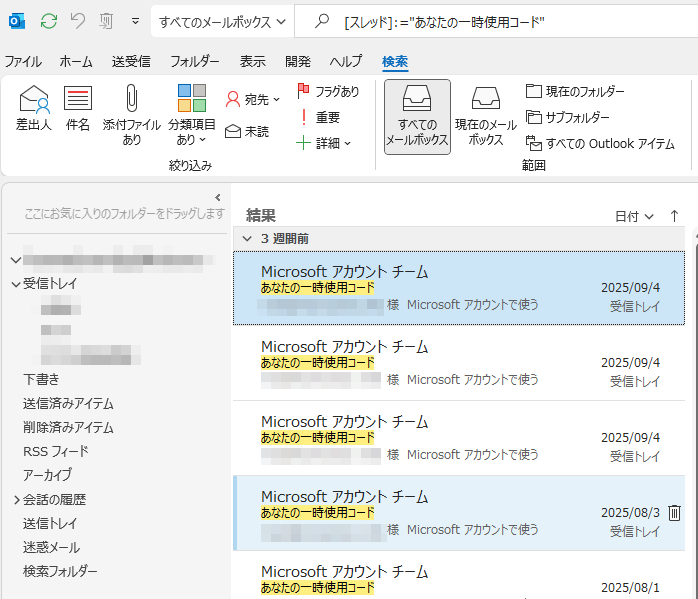
Task: Delete the 2025/08/3 email with trash icon
Action: pos(674,513)
